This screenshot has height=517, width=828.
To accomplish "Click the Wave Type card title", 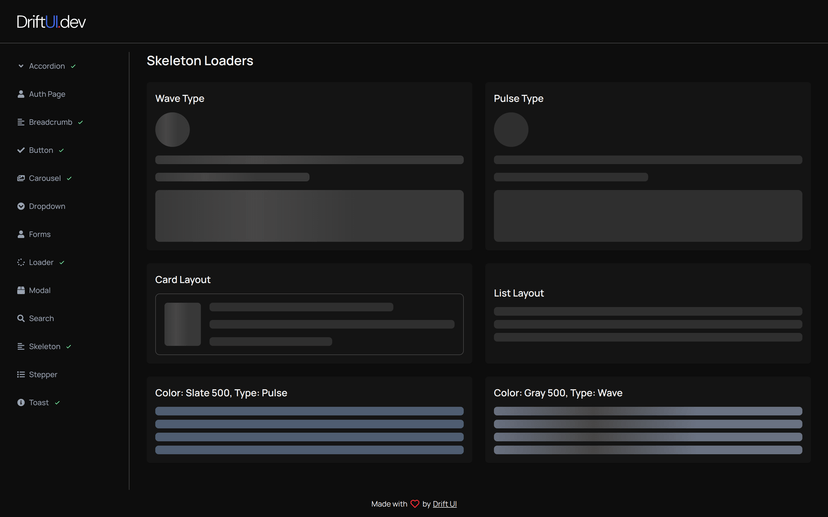I will coord(180,98).
